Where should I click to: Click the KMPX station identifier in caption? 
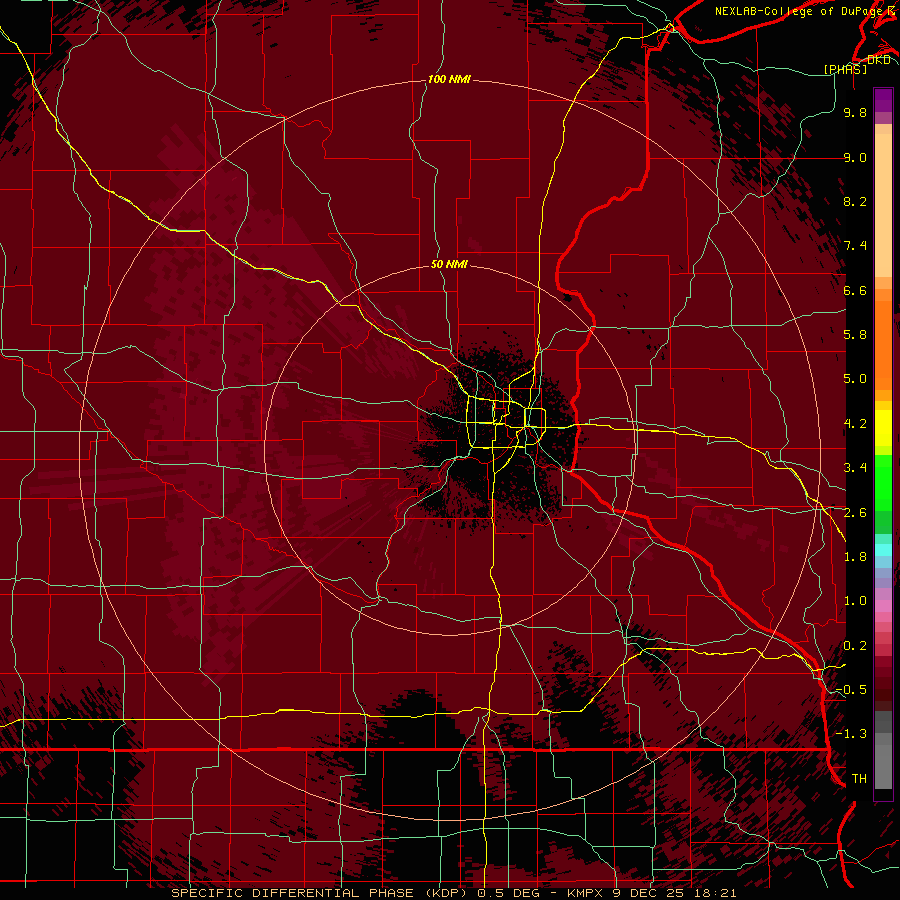[586, 893]
